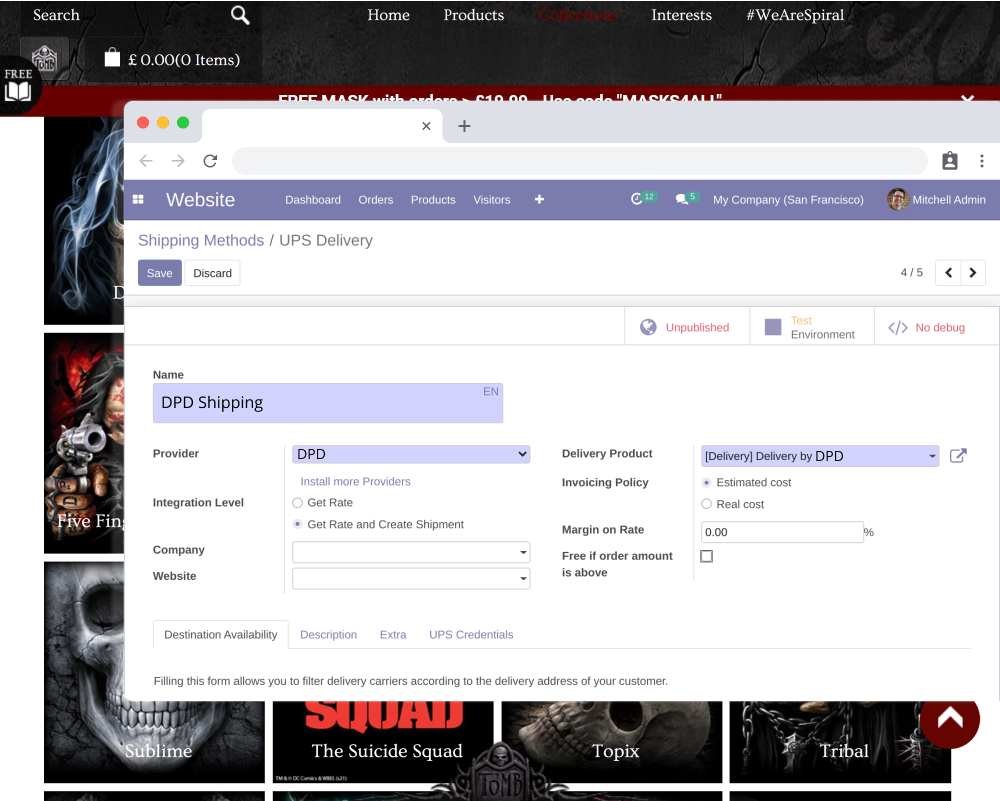Open the FREE catalogue book icon
This screenshot has height=801, width=1000.
tap(18, 85)
